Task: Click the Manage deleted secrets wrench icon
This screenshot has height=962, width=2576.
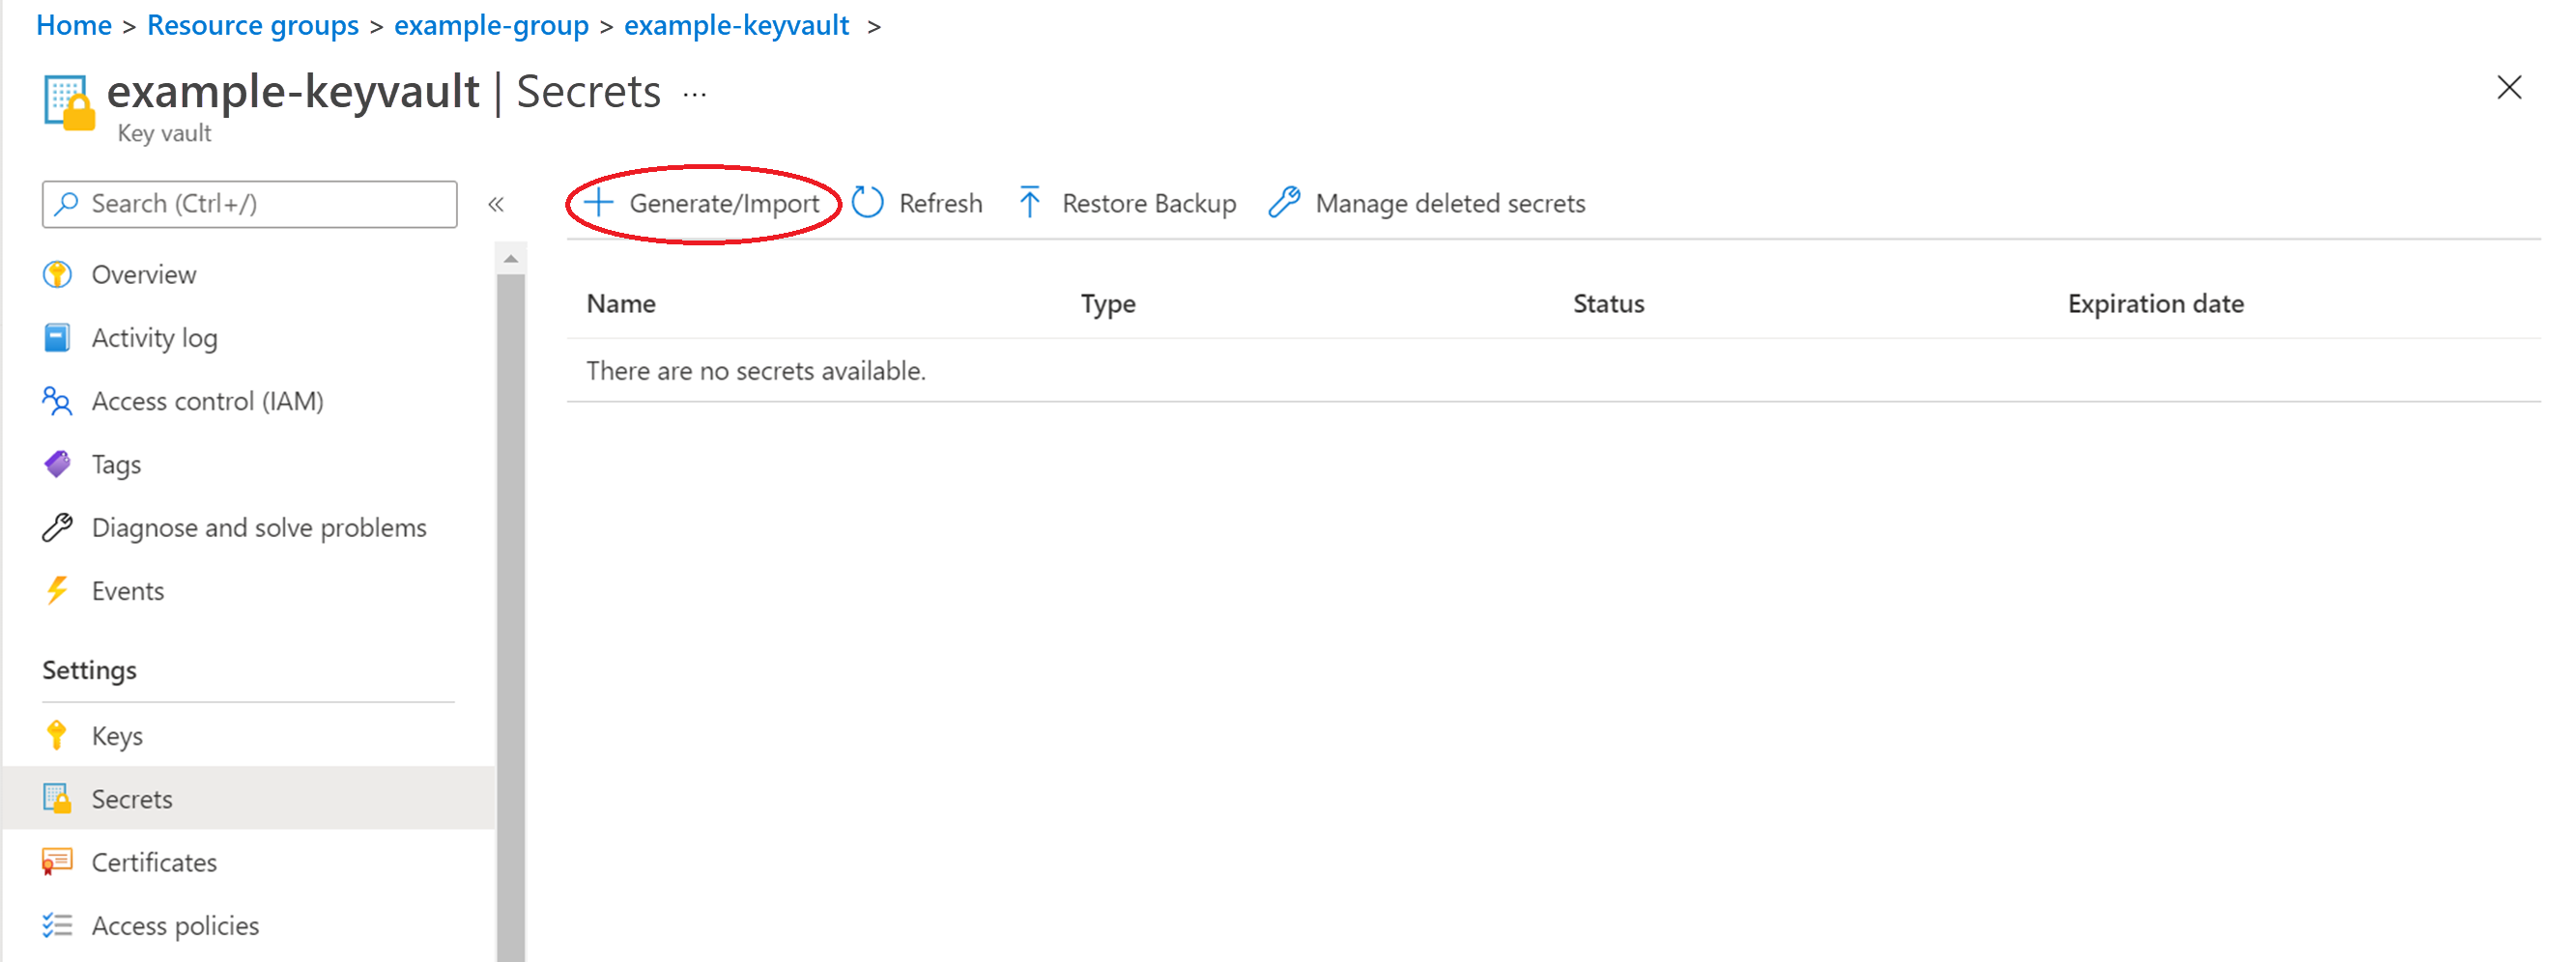Action: click(1284, 203)
